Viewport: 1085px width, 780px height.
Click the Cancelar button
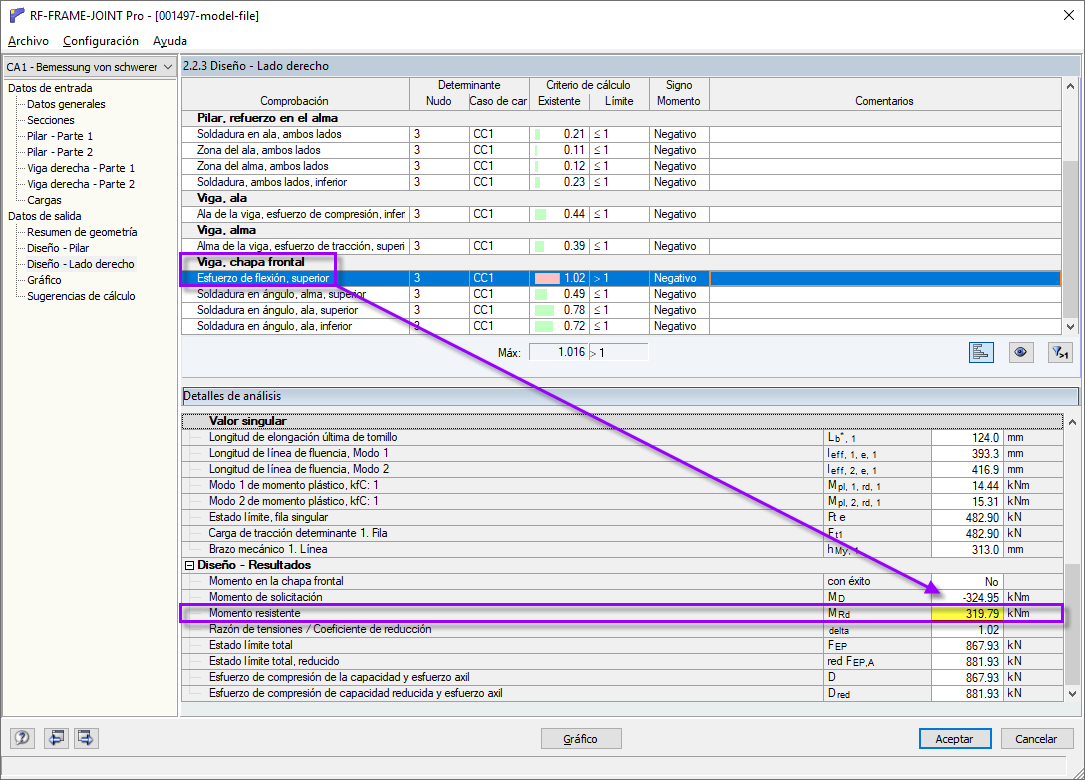pyautogui.click(x=1036, y=738)
